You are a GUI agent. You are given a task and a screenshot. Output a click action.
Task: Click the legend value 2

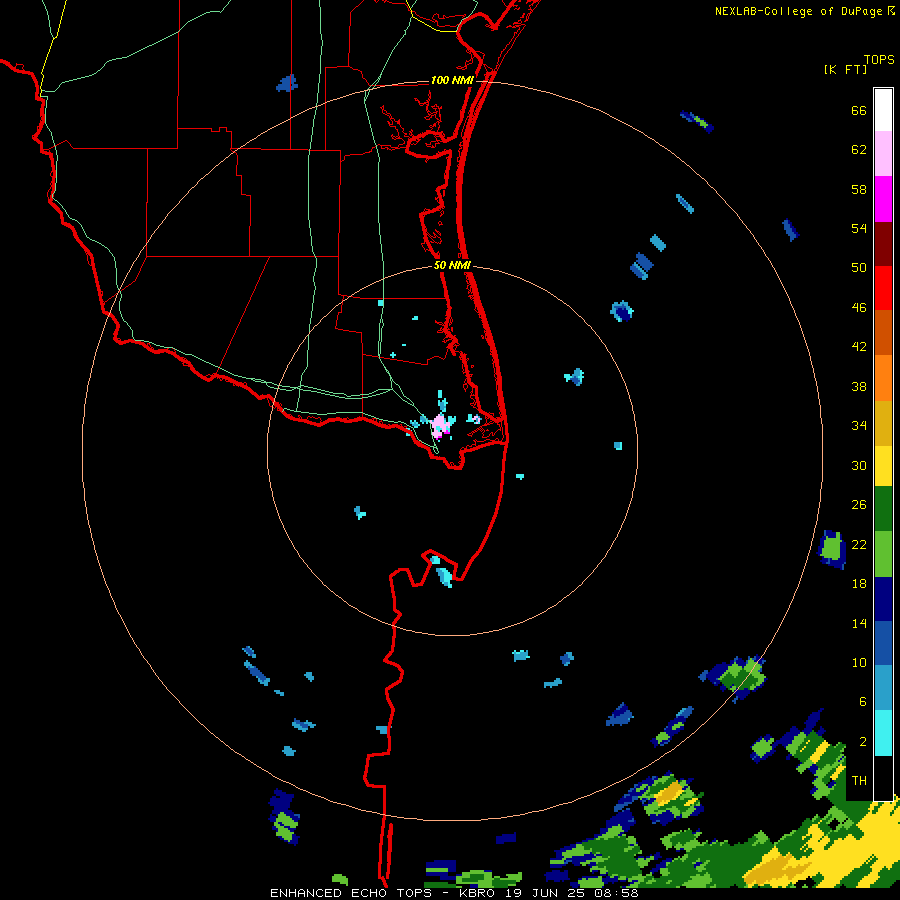coord(863,742)
